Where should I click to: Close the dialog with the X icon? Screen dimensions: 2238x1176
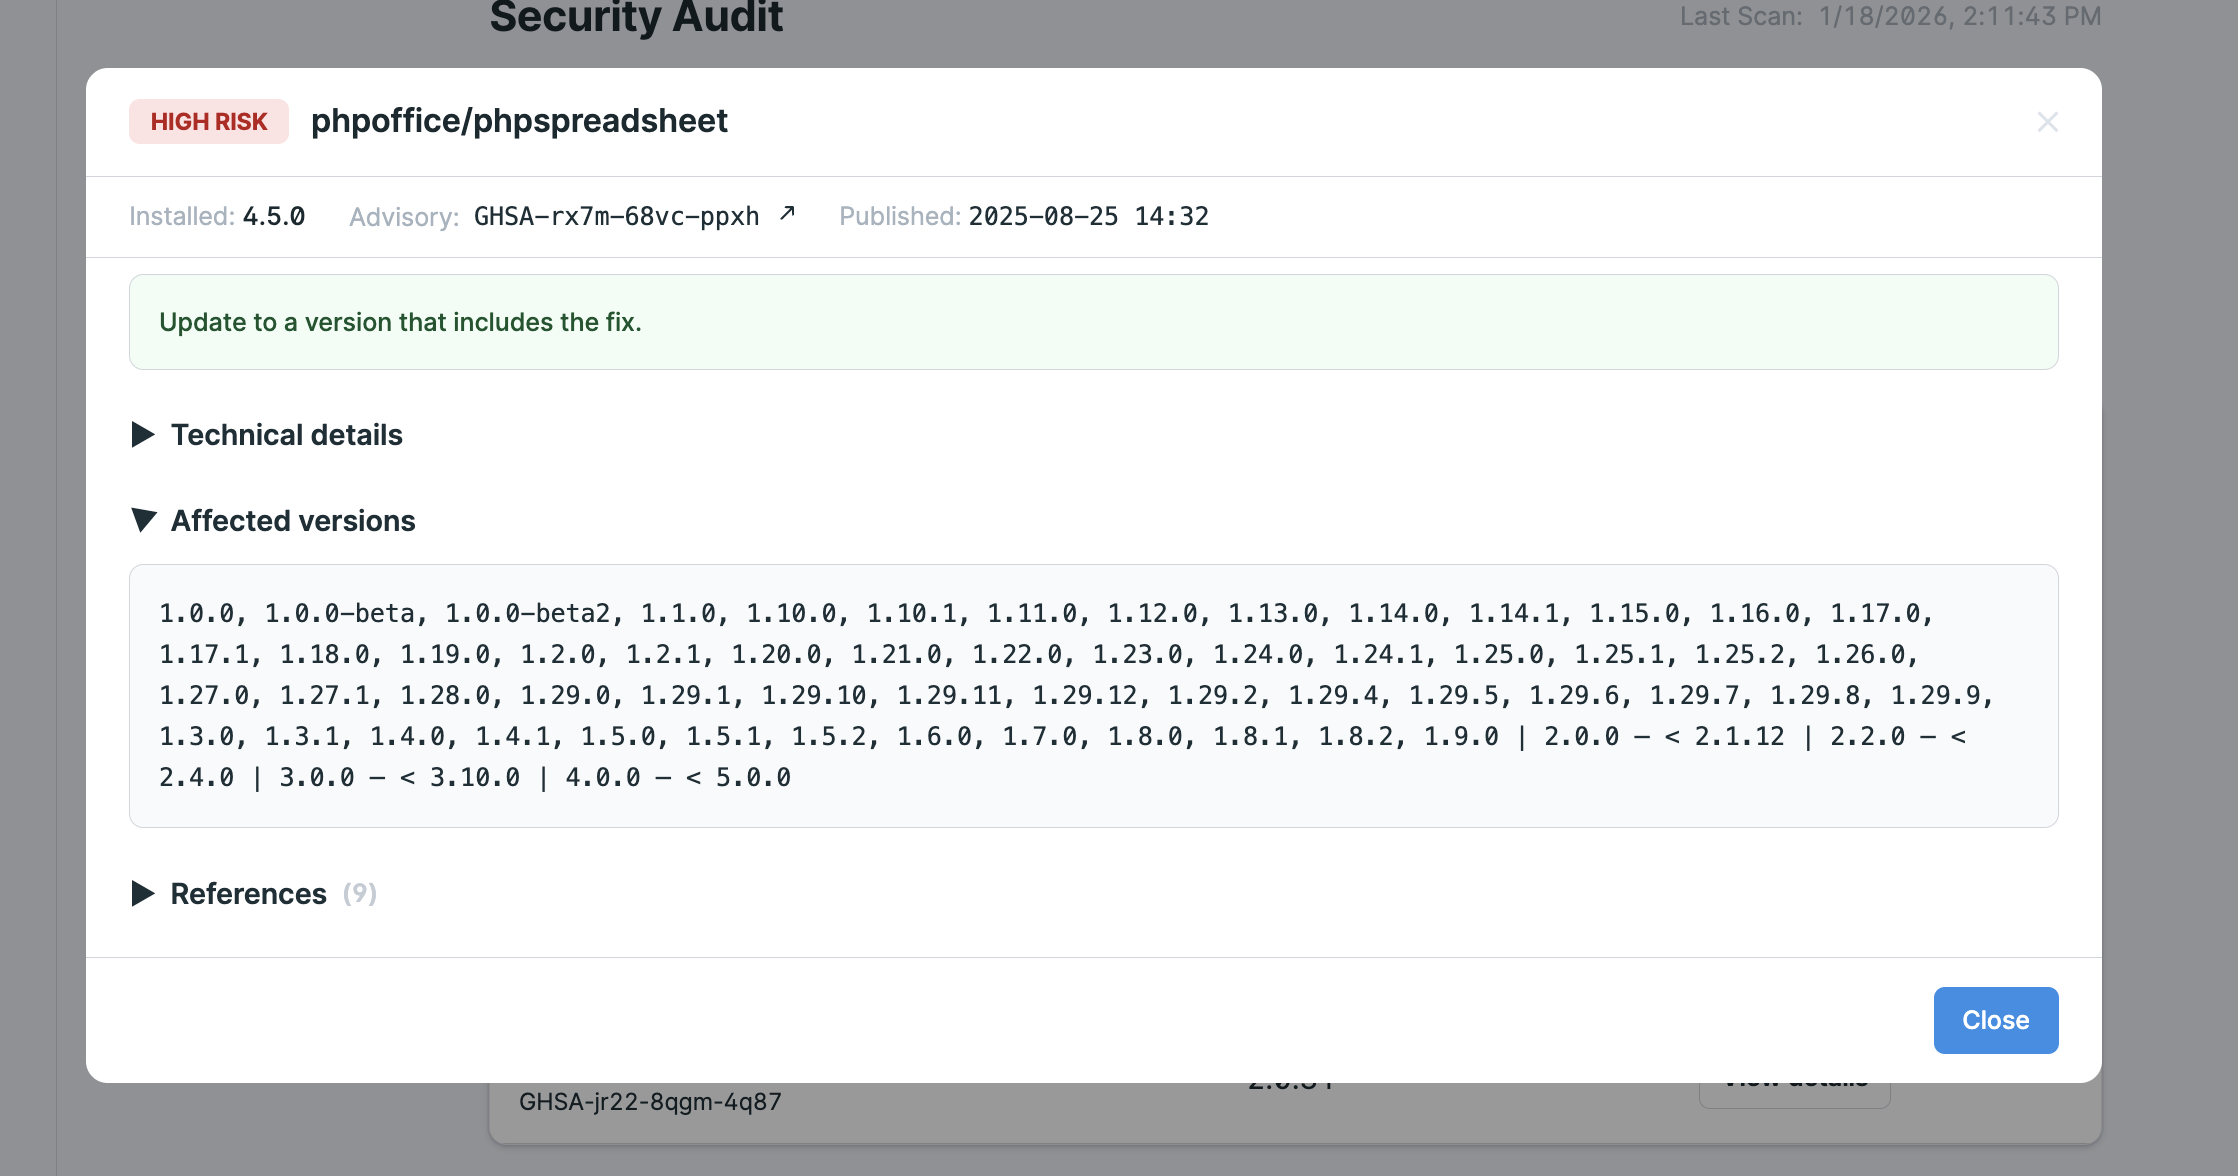coord(2047,122)
